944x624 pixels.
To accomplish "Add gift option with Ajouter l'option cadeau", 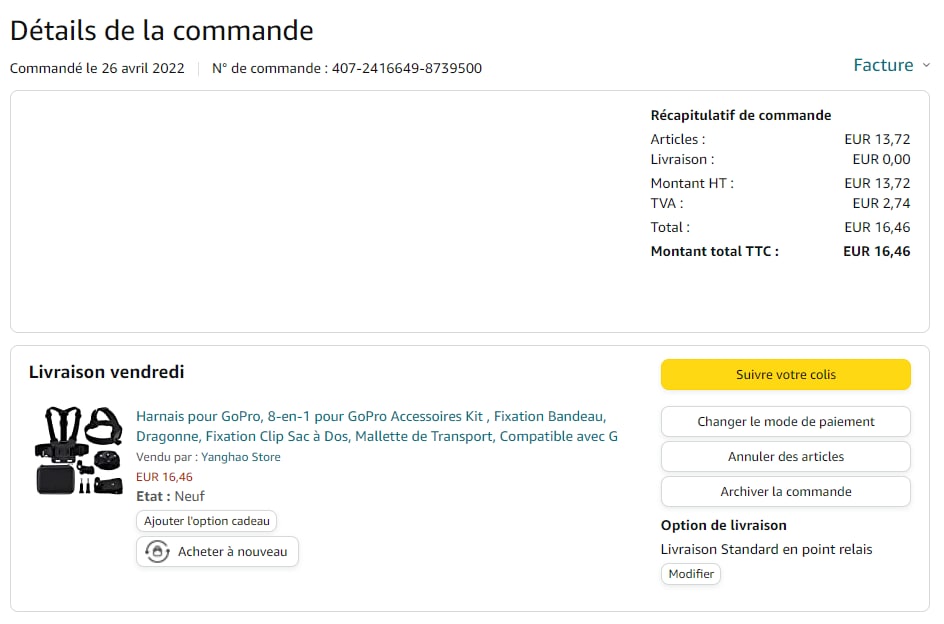I will 206,521.
